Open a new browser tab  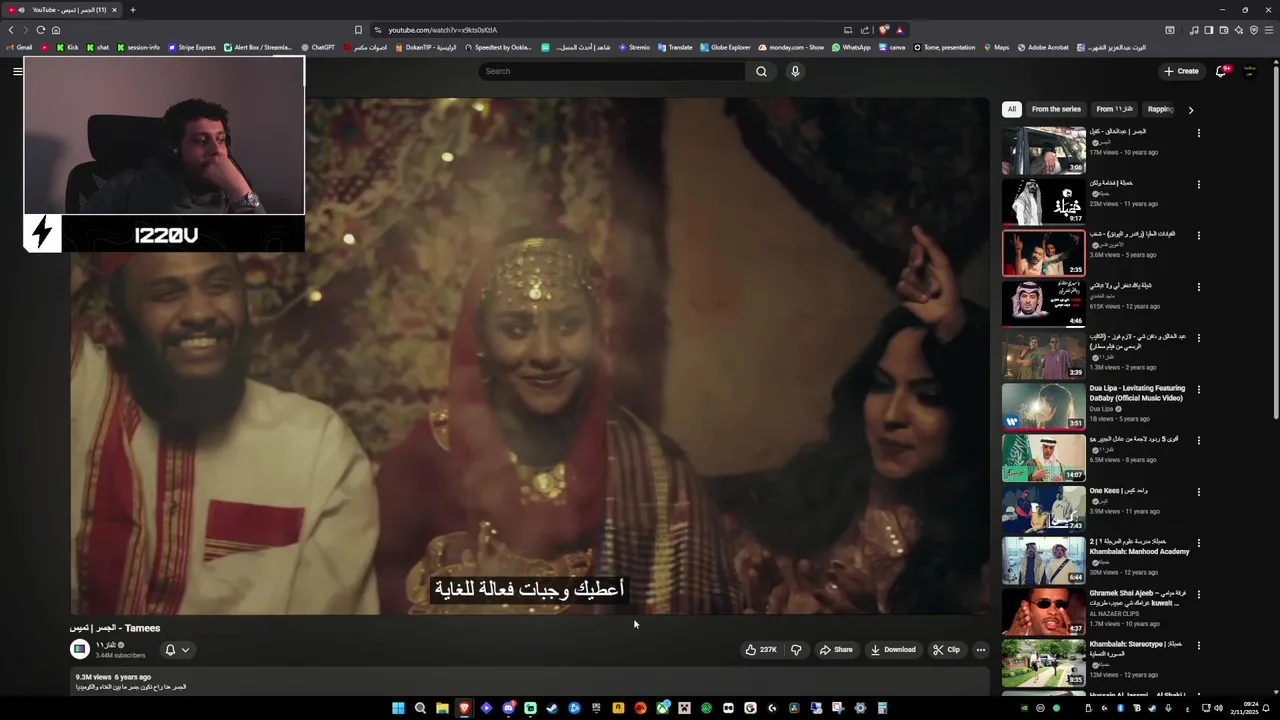click(x=132, y=10)
